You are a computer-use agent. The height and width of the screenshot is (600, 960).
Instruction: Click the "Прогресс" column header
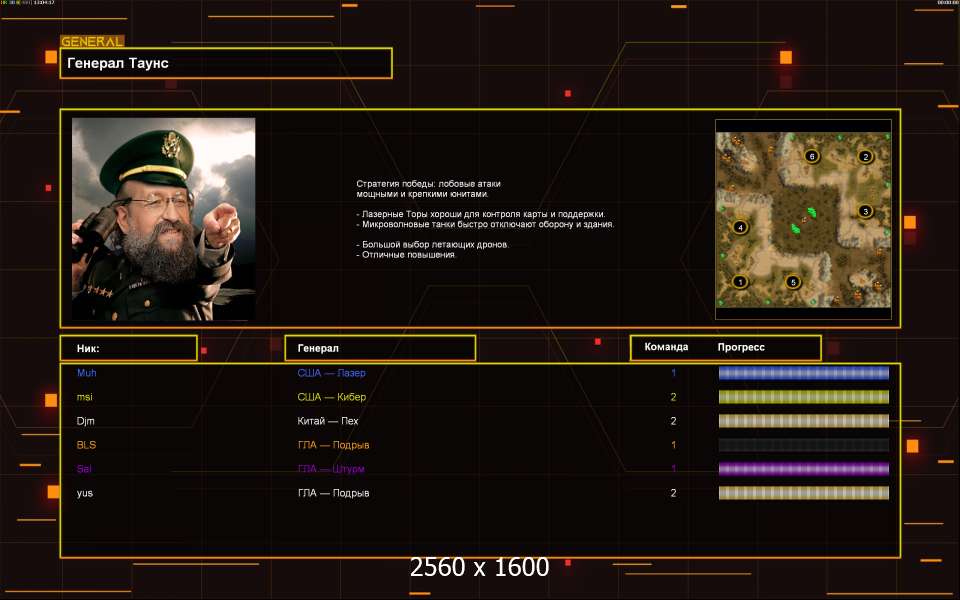click(741, 348)
